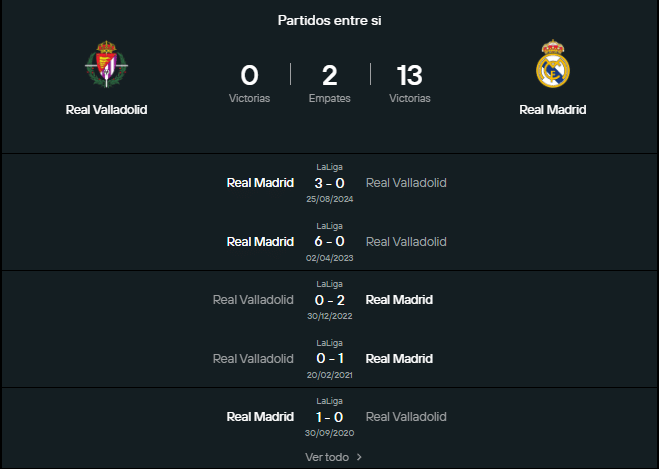
Task: Click the Empates draws count
Action: [x=329, y=76]
